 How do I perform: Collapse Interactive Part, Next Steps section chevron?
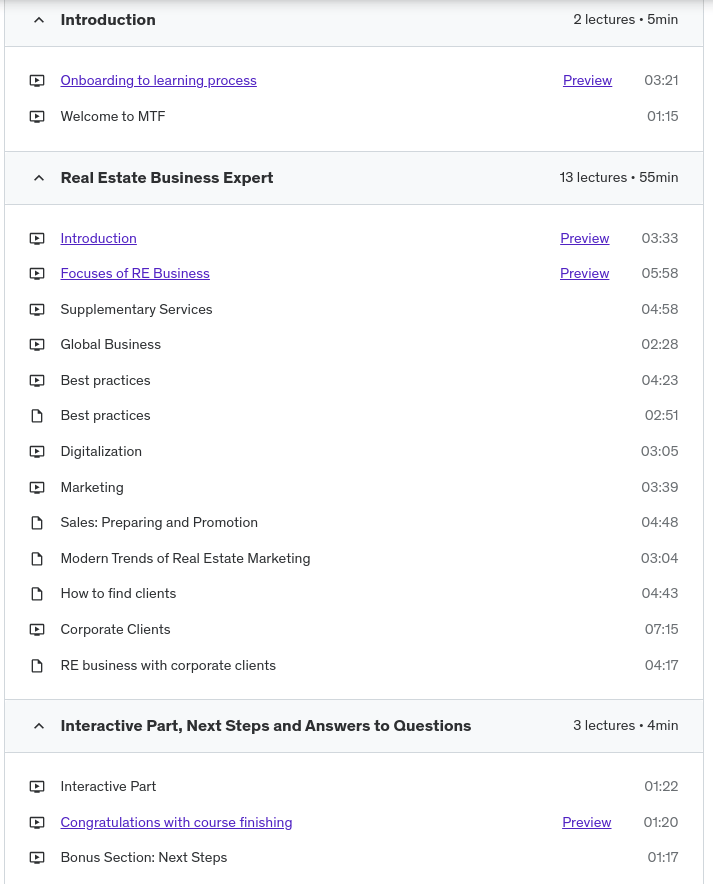39,726
